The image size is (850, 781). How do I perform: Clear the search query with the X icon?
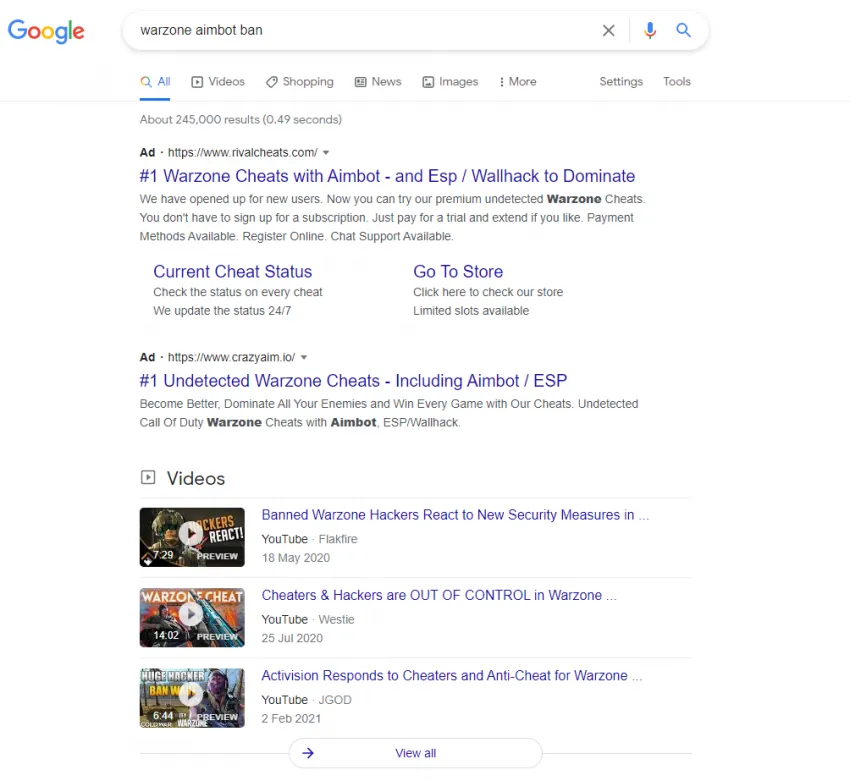[x=608, y=30]
